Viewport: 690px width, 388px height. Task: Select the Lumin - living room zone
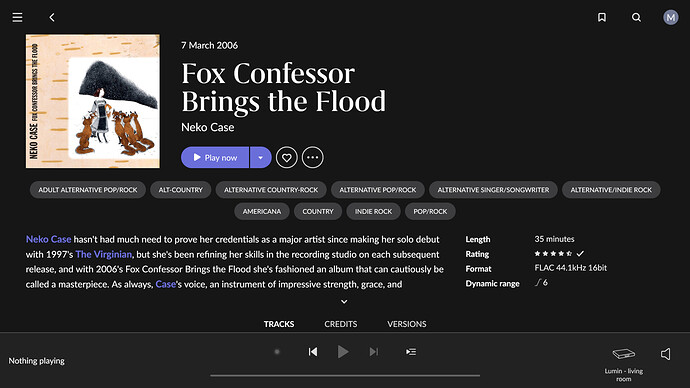pos(624,364)
